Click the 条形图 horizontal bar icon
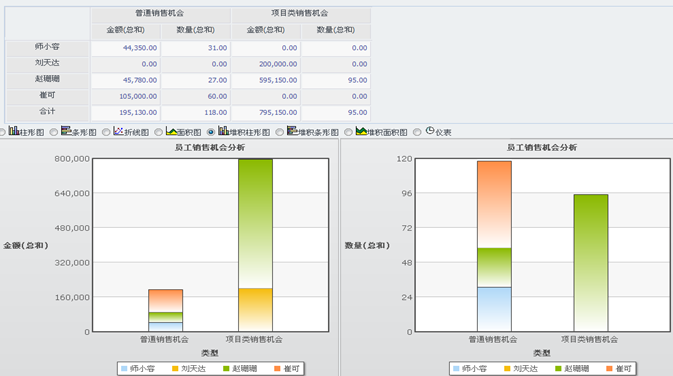Viewport: 673px width, 376px height. 66,130
